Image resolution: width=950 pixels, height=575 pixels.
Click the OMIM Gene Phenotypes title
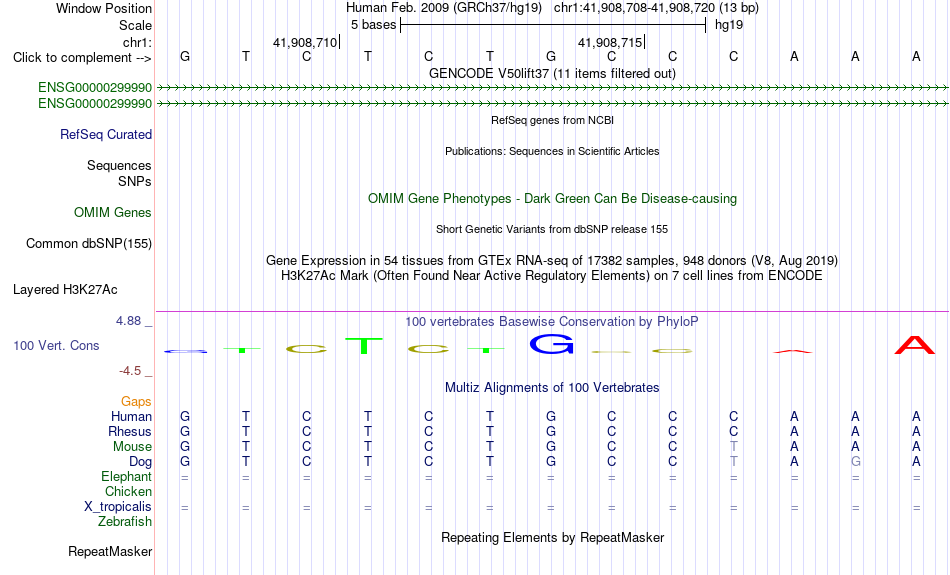552,199
